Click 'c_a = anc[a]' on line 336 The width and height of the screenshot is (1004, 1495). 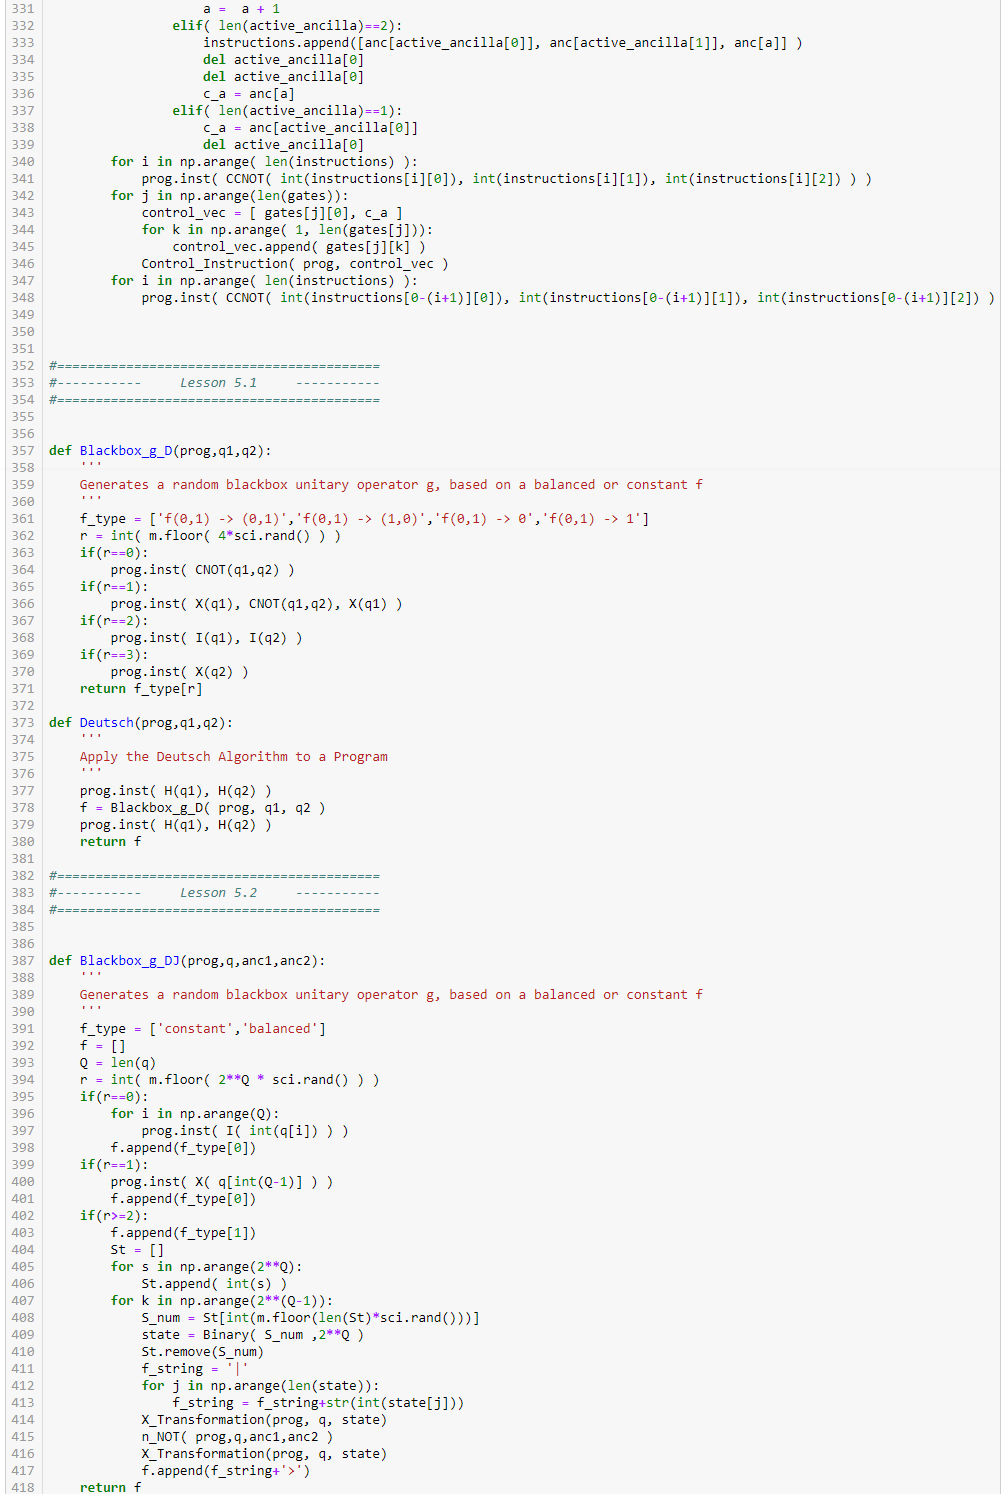(x=249, y=94)
